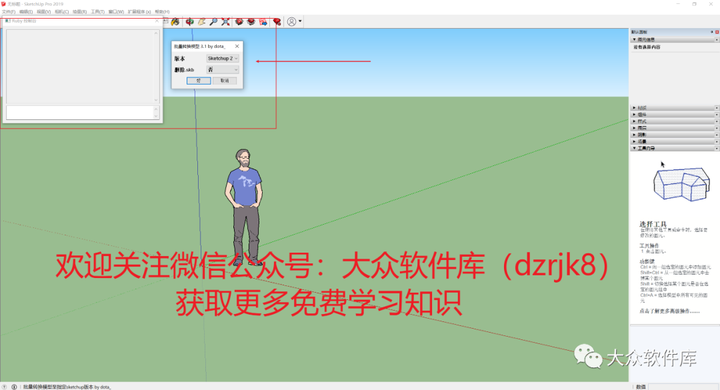
Task: Open the 视图(V) menu
Action: (x=44, y=11)
